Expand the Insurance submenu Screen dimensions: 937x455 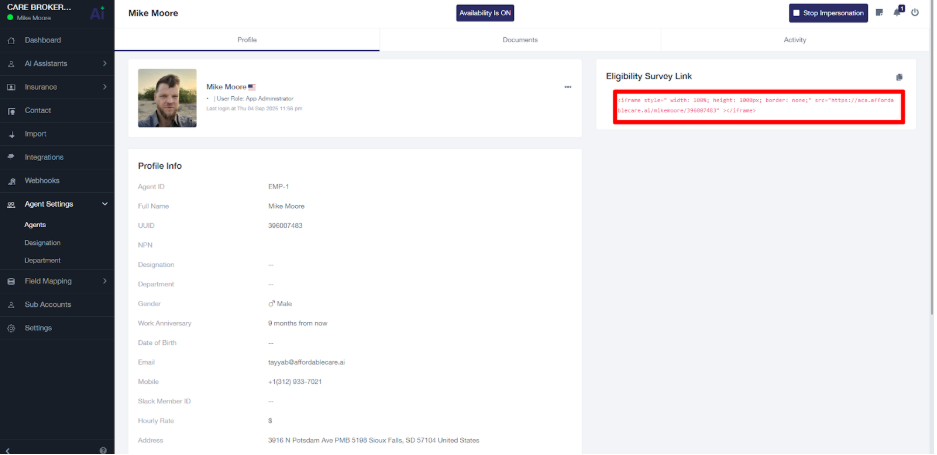point(105,87)
